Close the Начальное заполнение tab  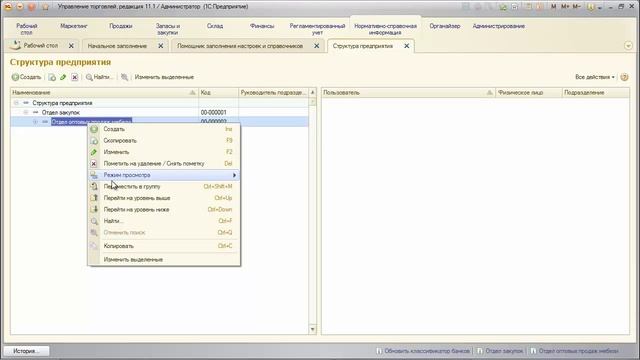[161, 46]
